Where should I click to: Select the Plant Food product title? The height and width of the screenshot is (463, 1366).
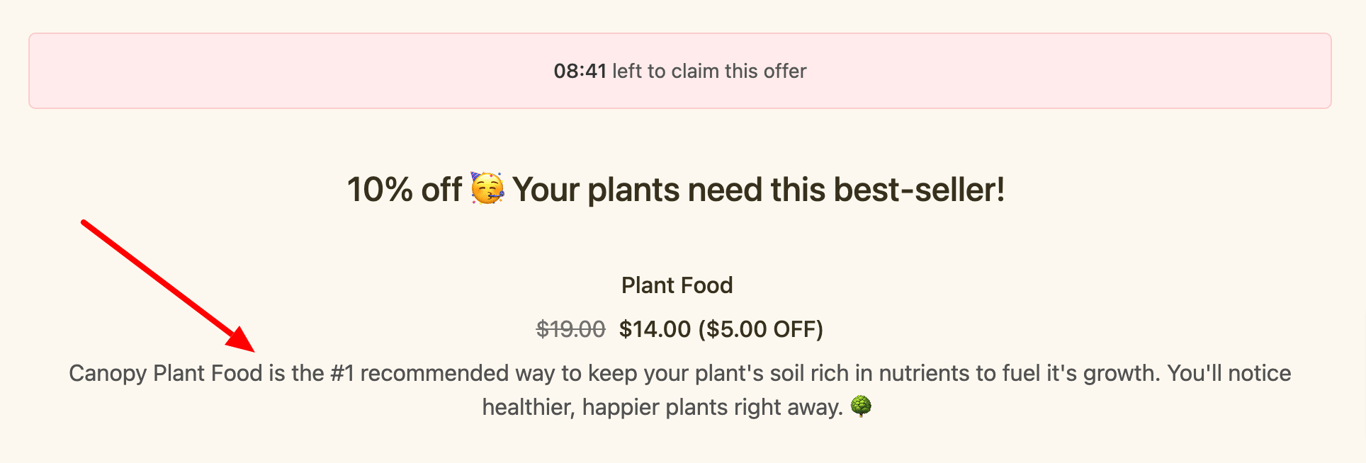(x=677, y=285)
